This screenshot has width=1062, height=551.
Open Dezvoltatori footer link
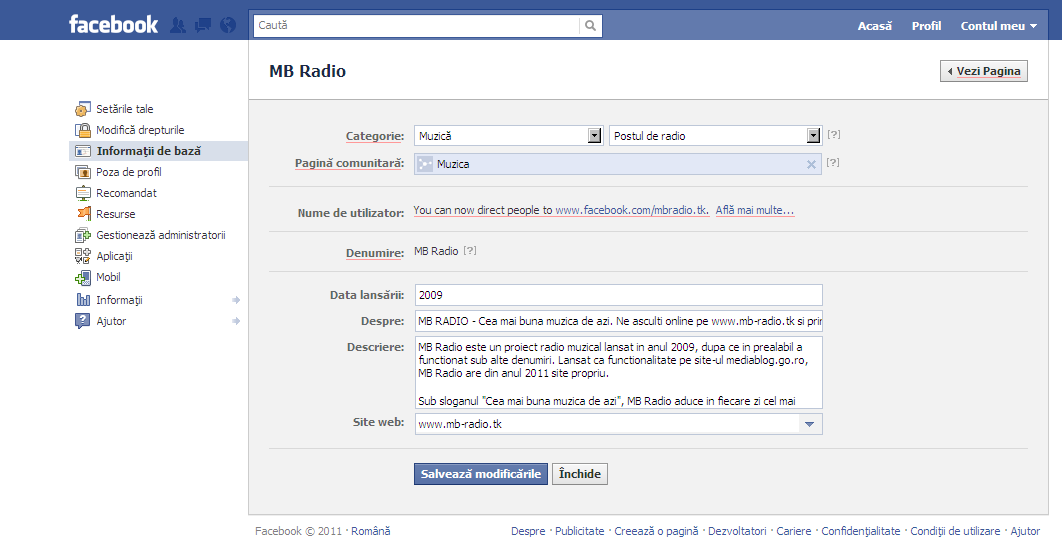(738, 531)
